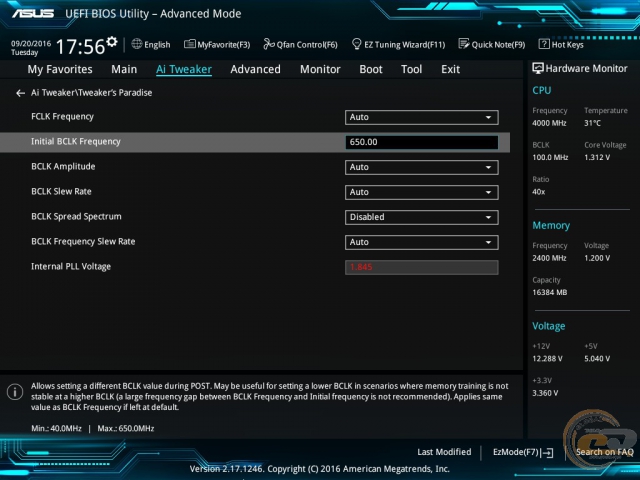Select the Initial BCLK Frequency label

pos(76,142)
